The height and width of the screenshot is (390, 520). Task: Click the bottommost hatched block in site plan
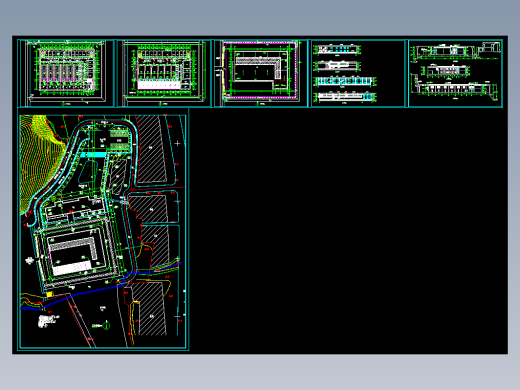[x=148, y=308]
